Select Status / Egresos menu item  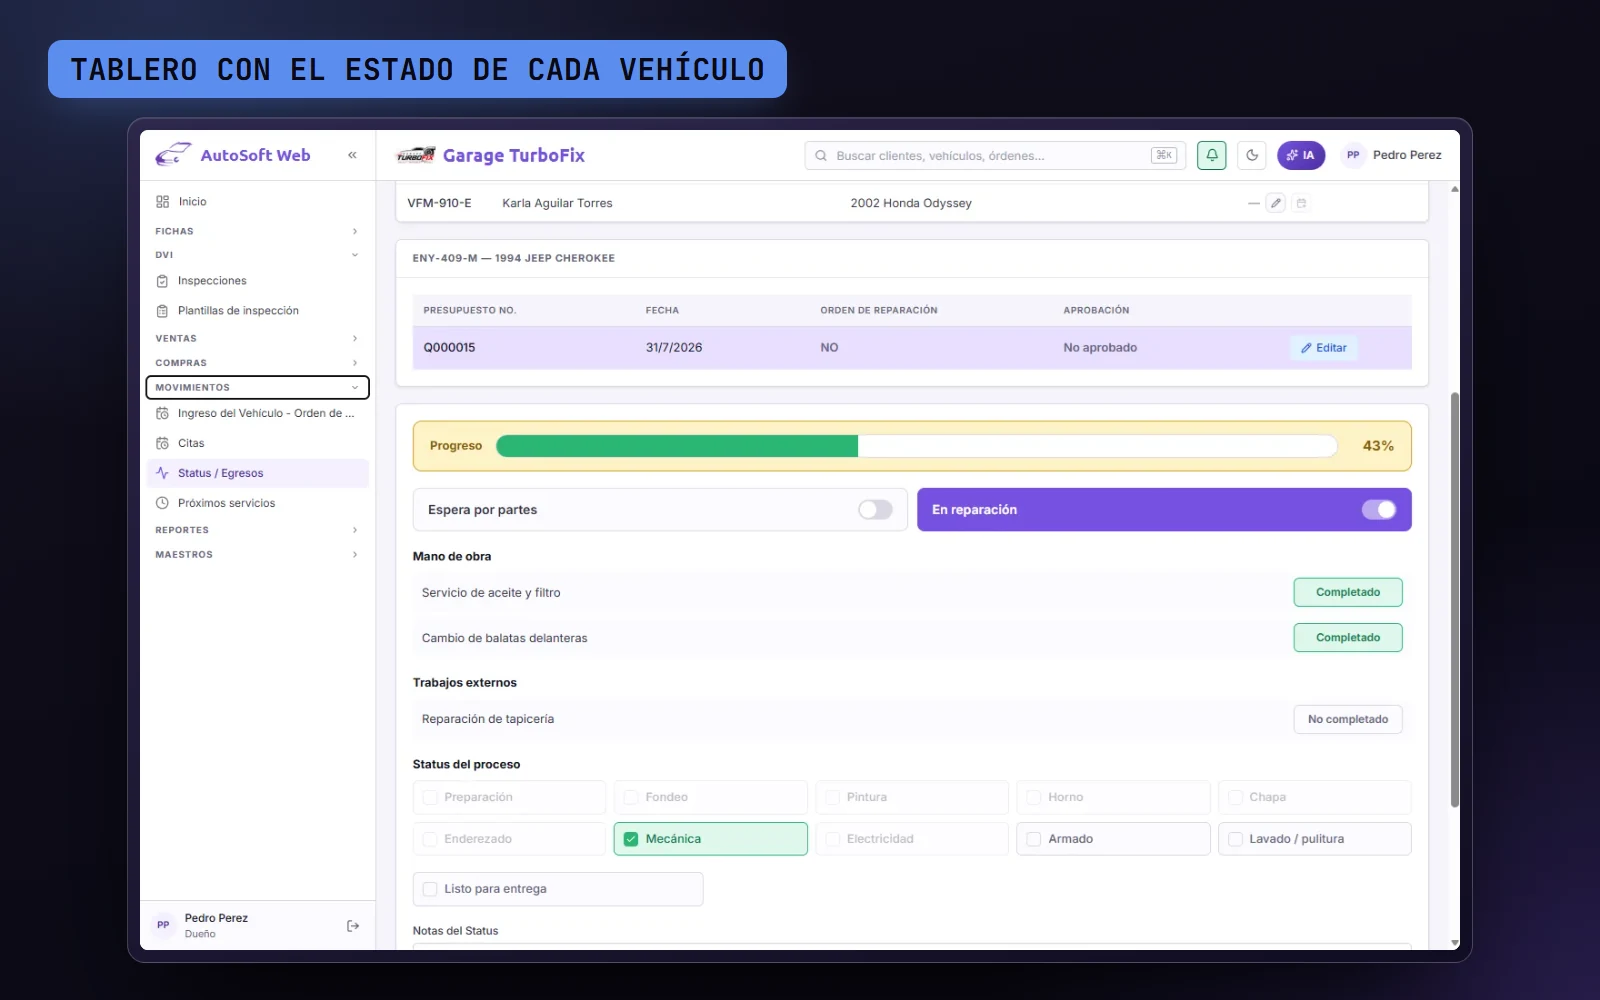pyautogui.click(x=257, y=473)
